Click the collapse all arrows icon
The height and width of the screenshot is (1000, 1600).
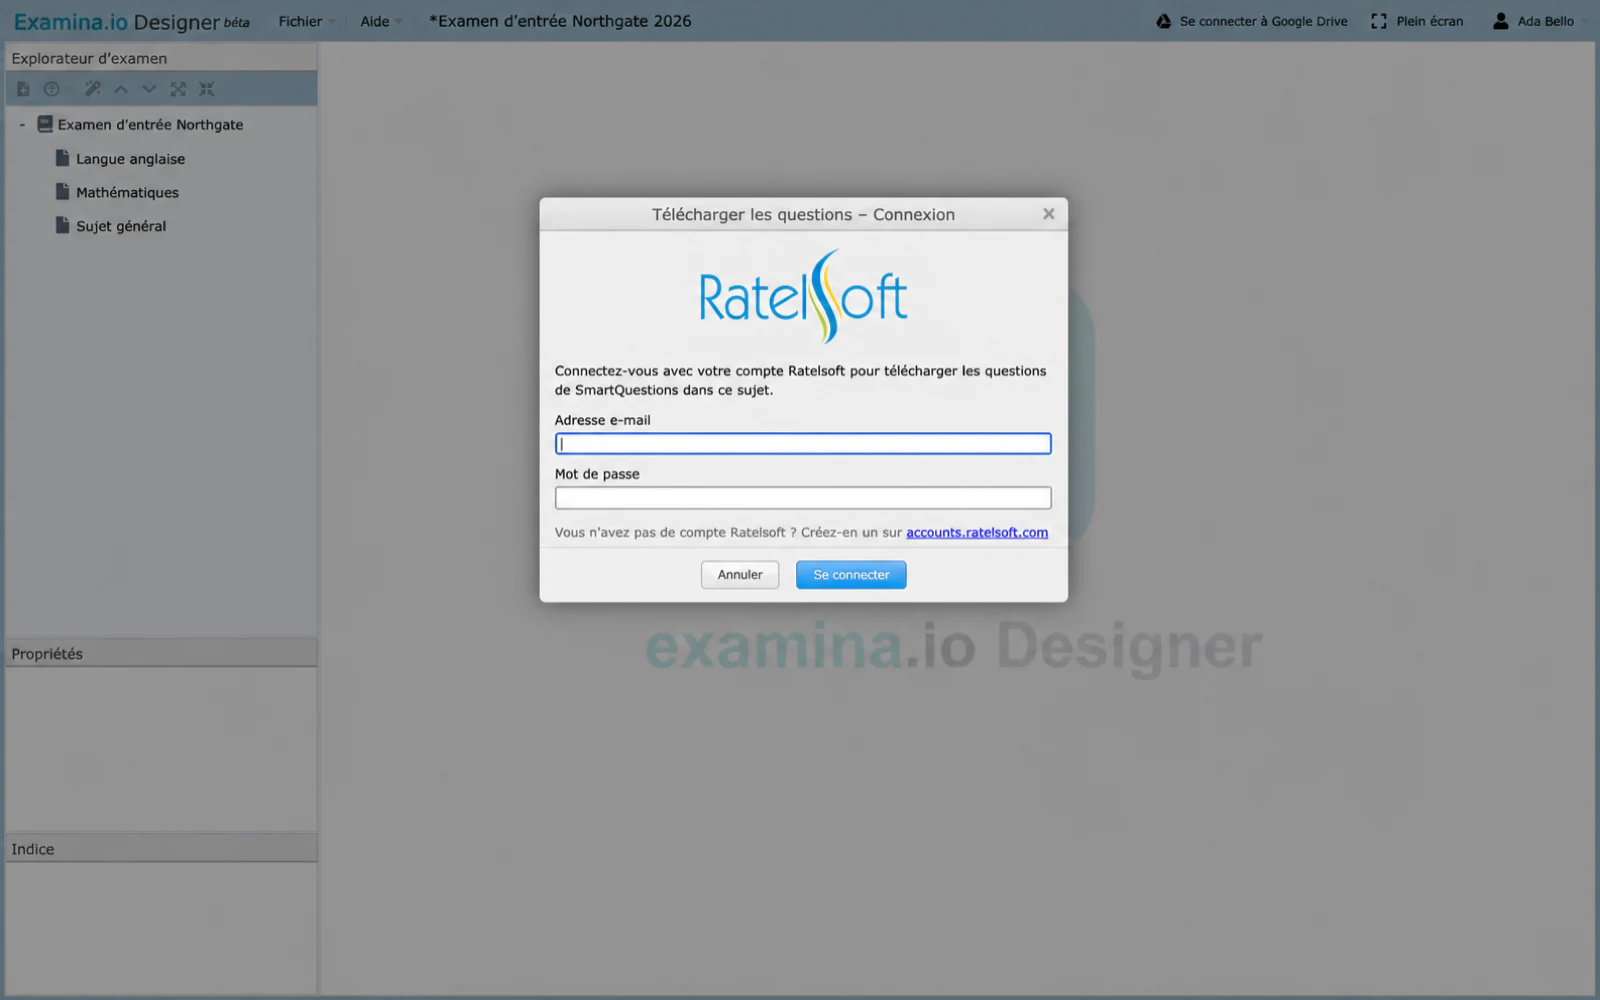pos(206,89)
